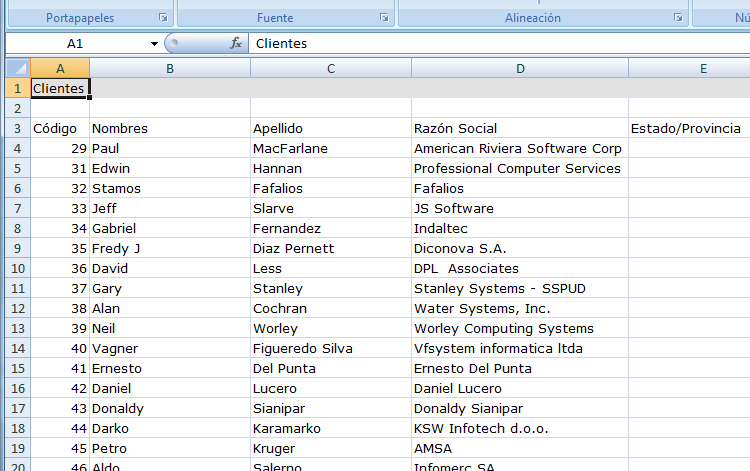The image size is (750, 471).
Task: Open the Fuente dialog launcher
Action: [384, 18]
